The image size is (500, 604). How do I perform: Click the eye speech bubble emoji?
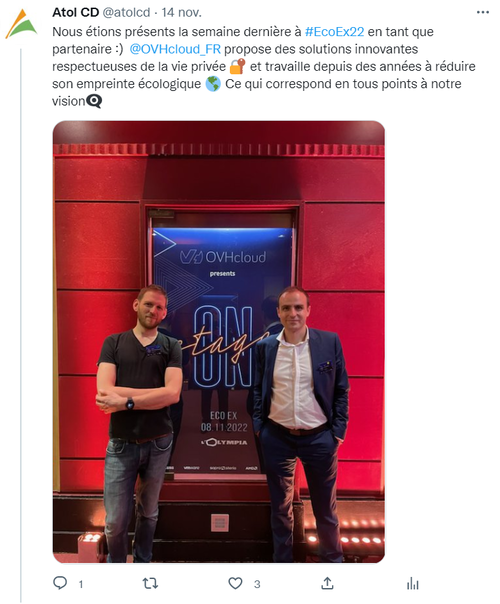[94, 101]
